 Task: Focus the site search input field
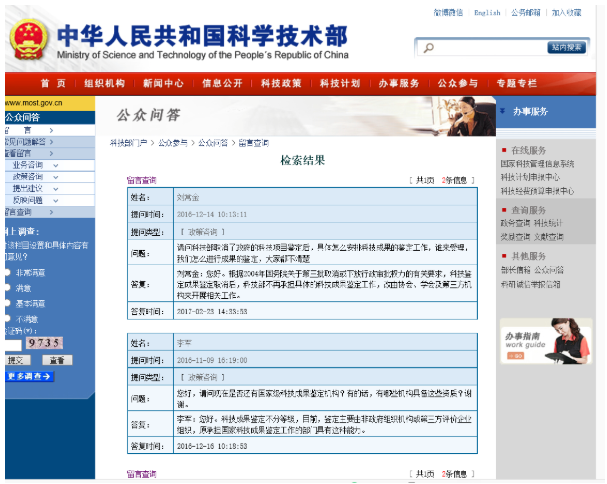point(490,48)
